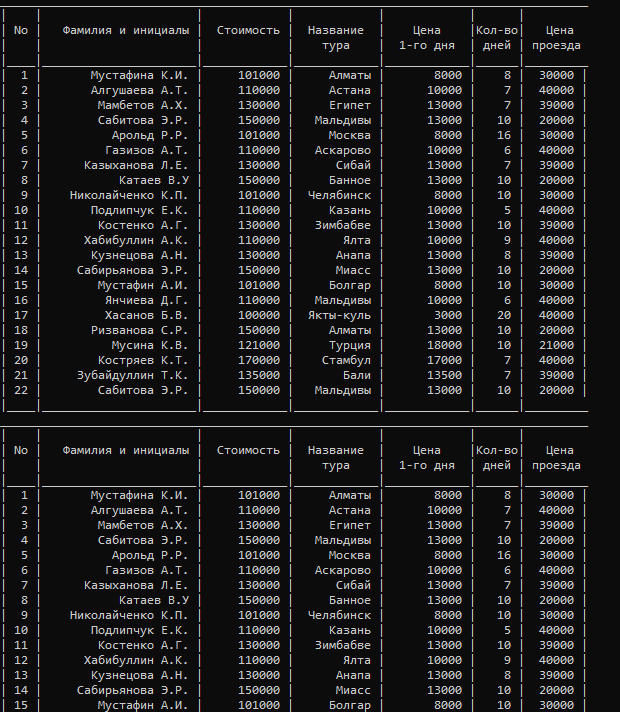The width and height of the screenshot is (620, 712).
Task: Click Челябинск in the second table
Action: click(339, 615)
